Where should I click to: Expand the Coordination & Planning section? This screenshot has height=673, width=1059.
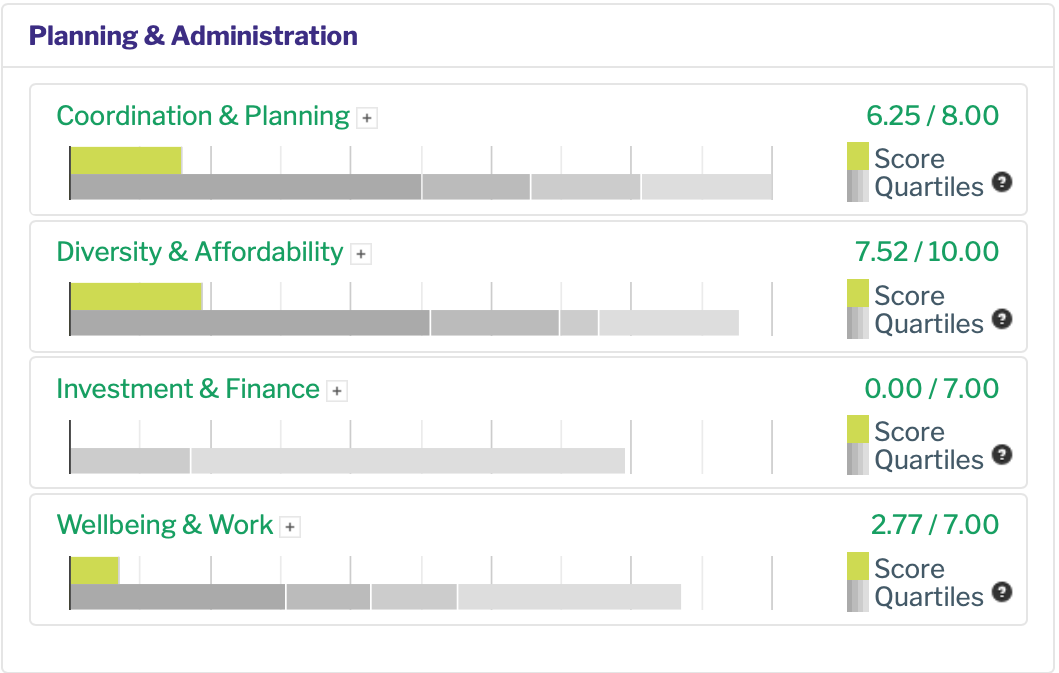point(367,117)
